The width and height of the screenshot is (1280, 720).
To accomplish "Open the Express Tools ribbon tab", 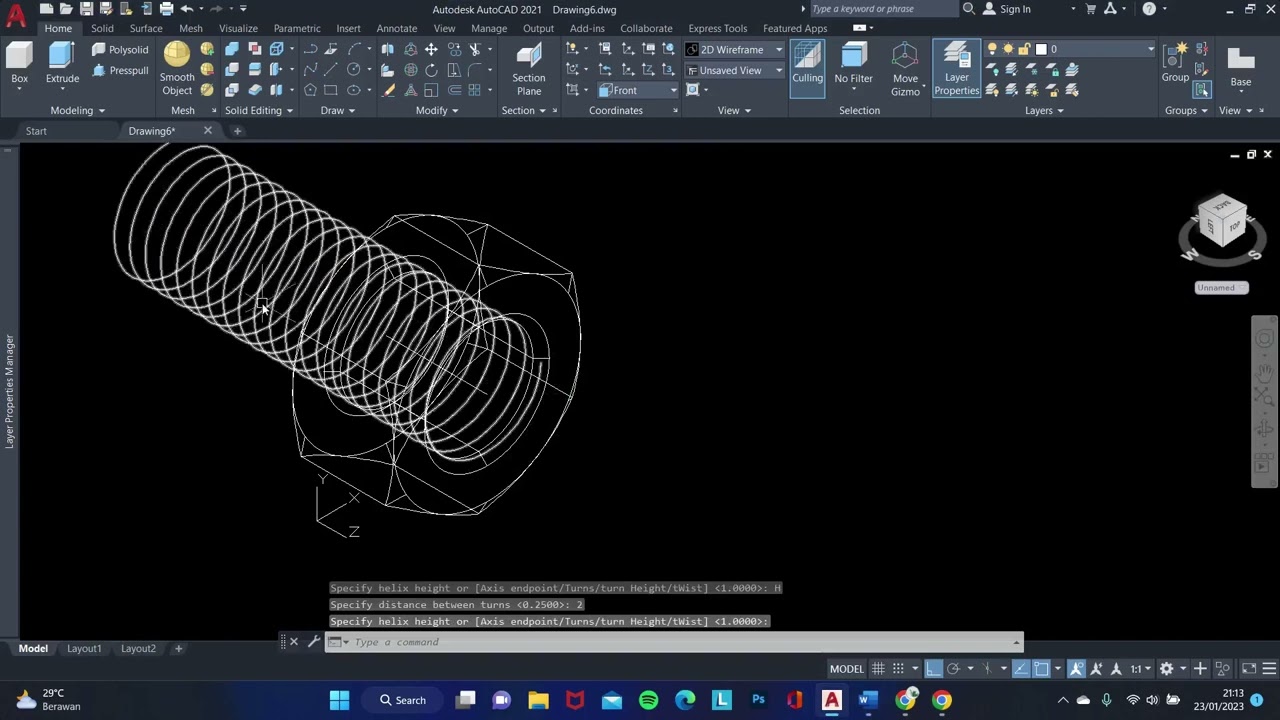I will pos(717,28).
